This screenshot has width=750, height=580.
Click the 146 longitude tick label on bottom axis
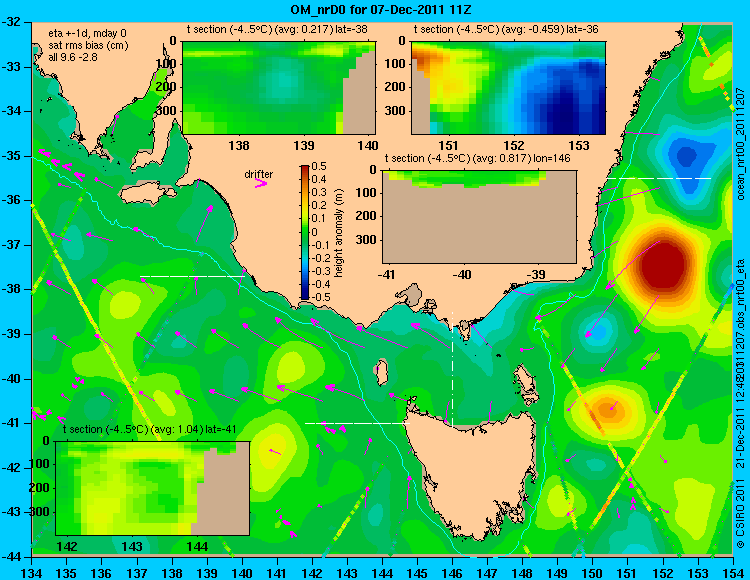click(452, 573)
